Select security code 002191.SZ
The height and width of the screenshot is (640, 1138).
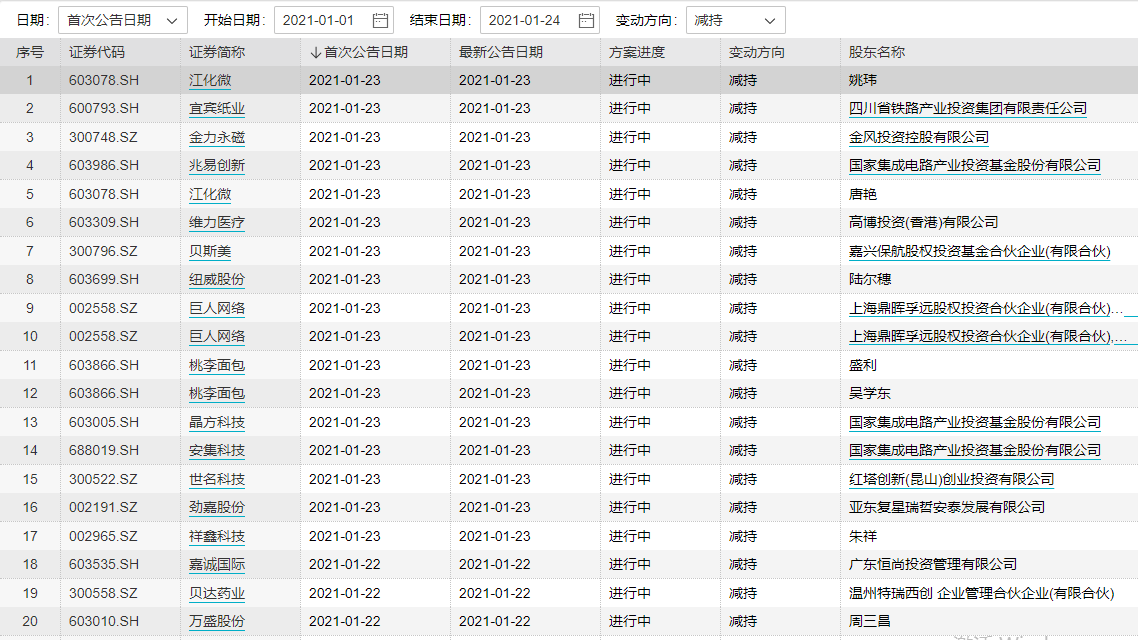(103, 507)
